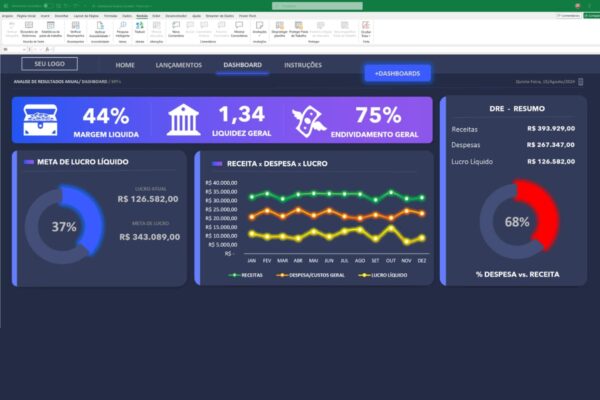This screenshot has height=400, width=600.
Task: Click the % DESPESA vs. RECEITA label
Action: click(517, 274)
